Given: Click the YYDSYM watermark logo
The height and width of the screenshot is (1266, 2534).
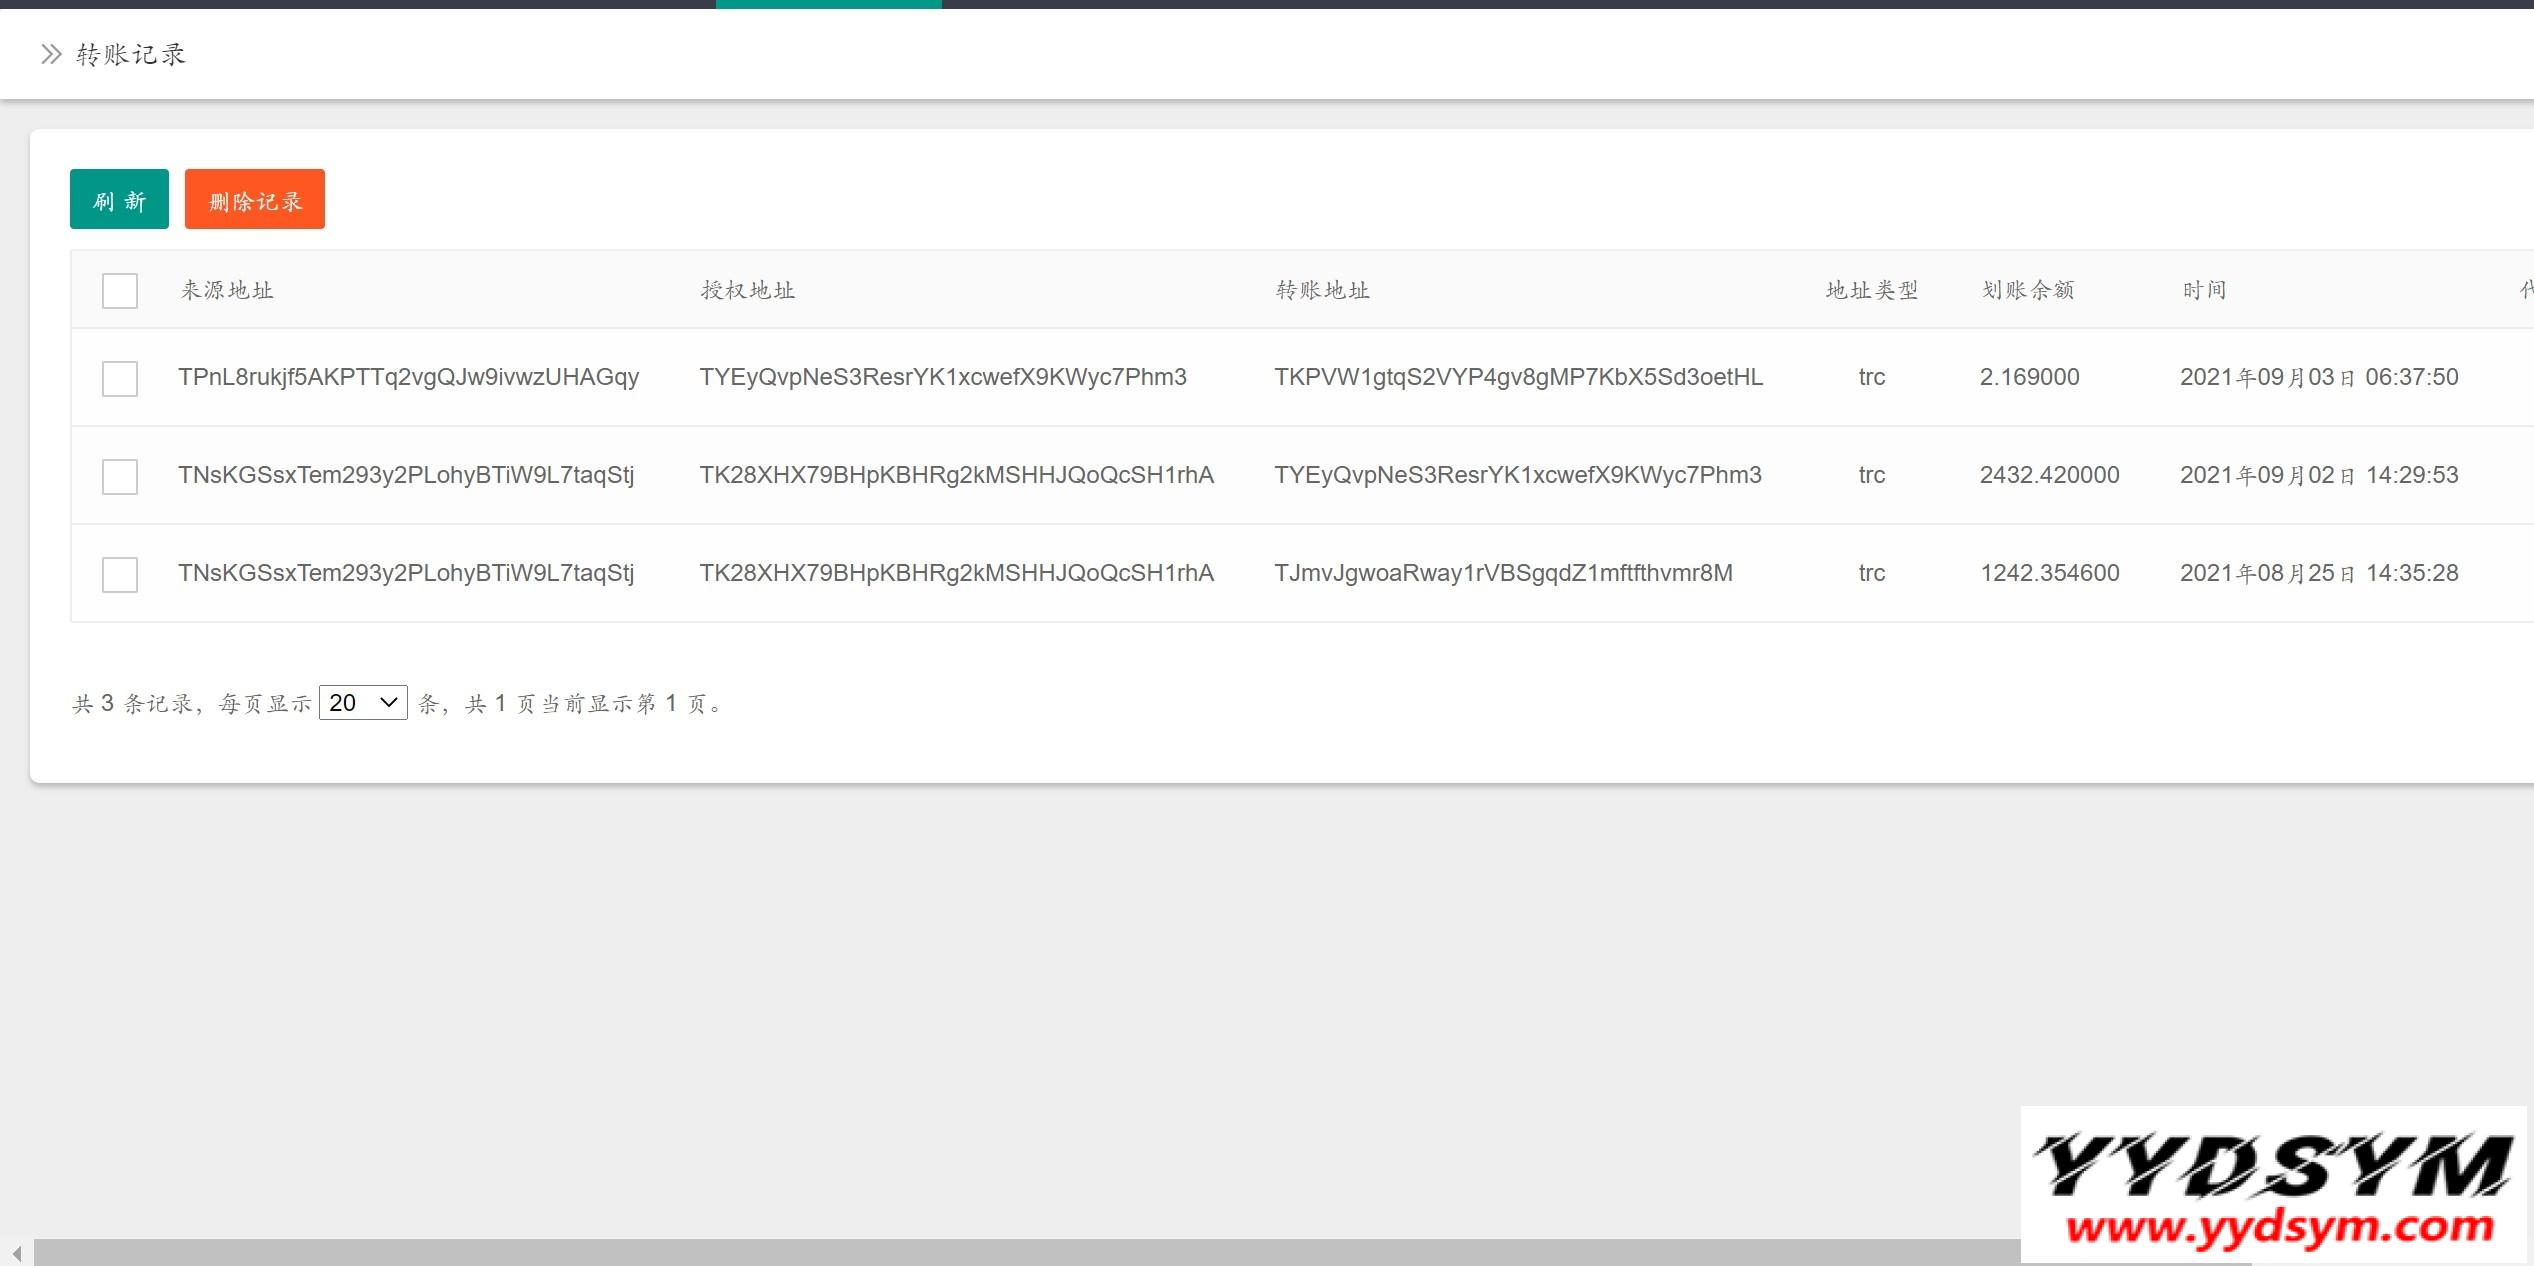Looking at the screenshot, I should point(2272,1166).
